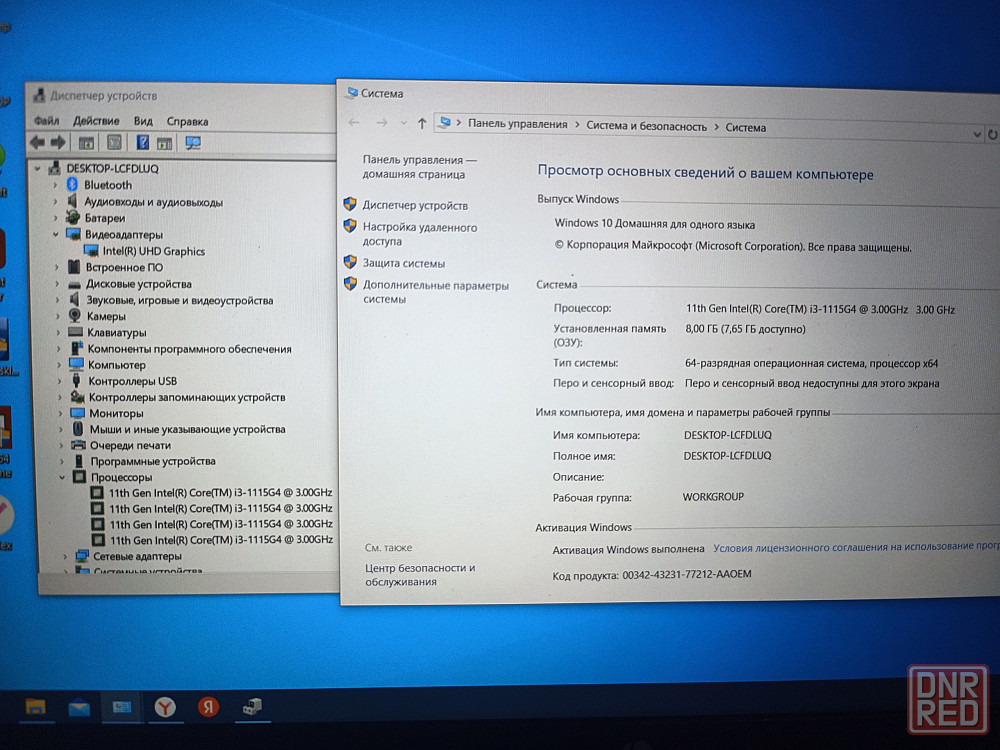Viewport: 1000px width, 750px height.
Task: Open the Справка menu
Action: click(x=187, y=121)
